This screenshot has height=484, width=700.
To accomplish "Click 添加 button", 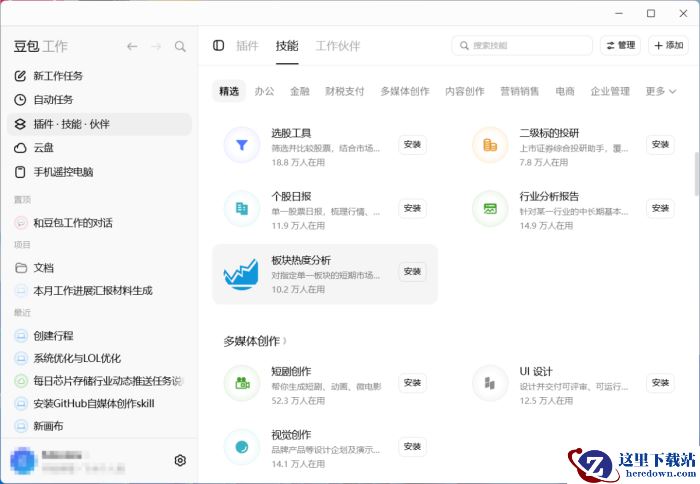I will [668, 46].
